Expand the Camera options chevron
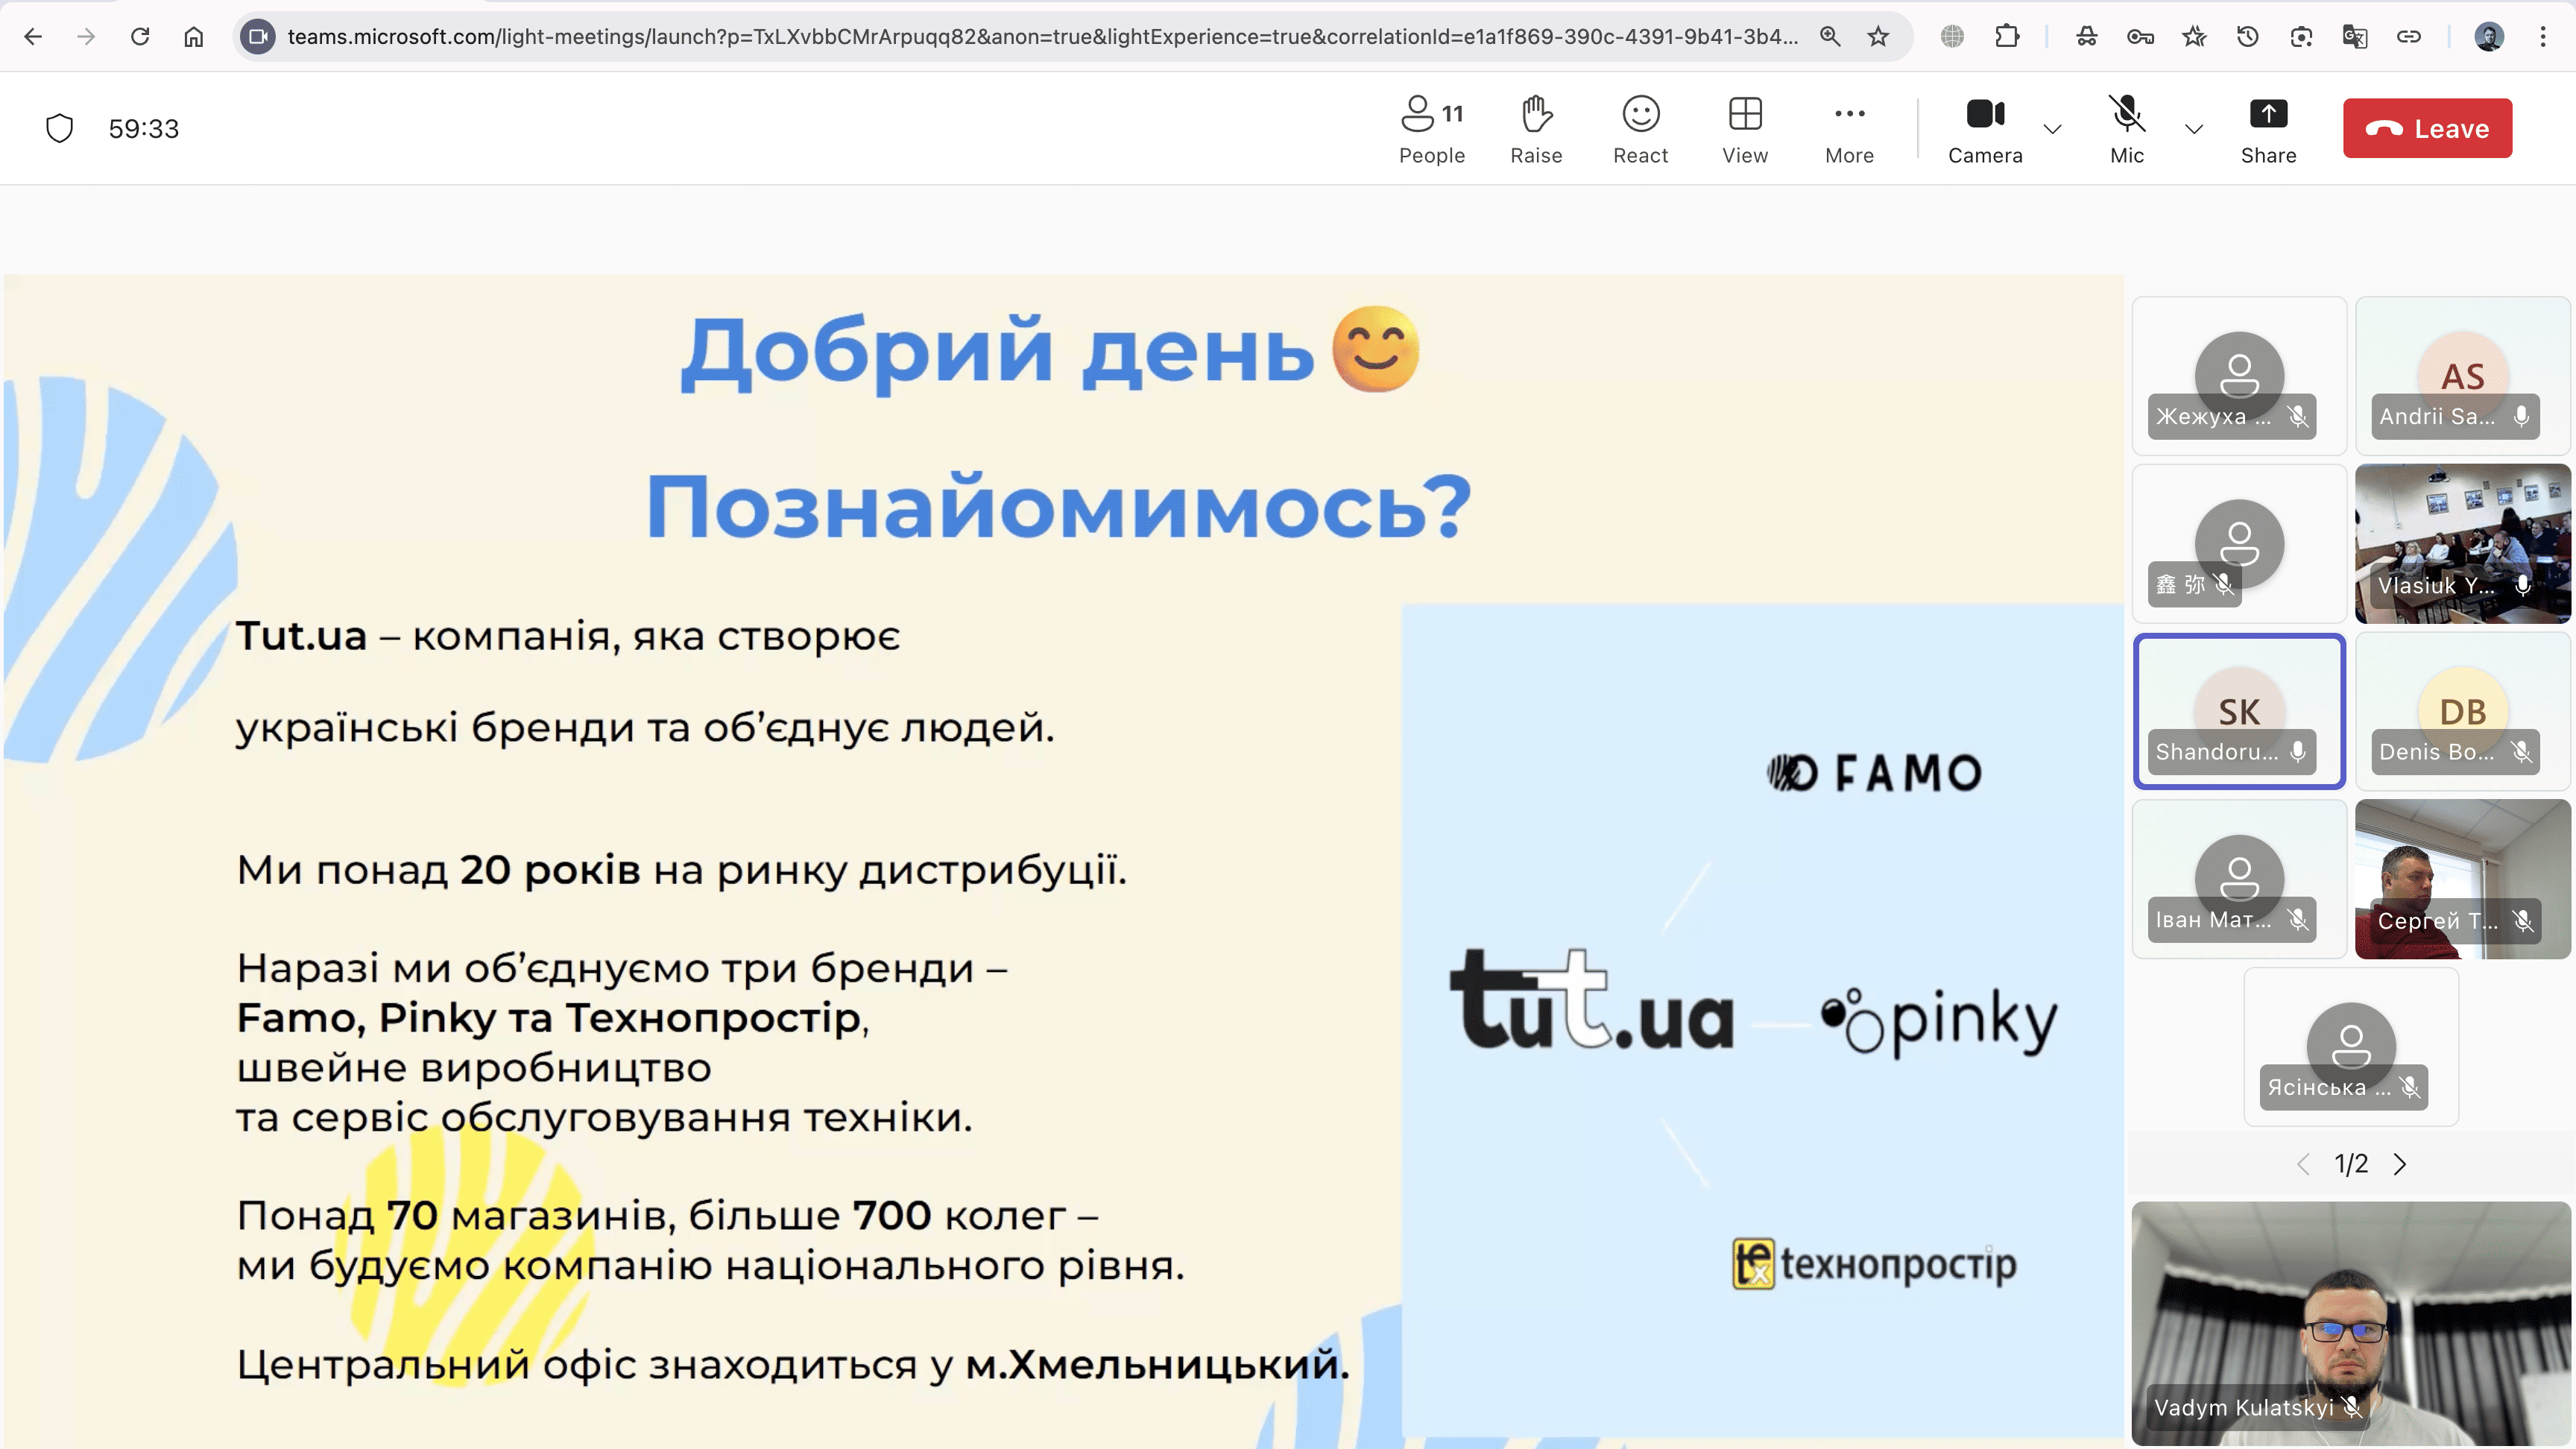Screen dimensions: 2576x1449 pyautogui.click(x=2053, y=129)
